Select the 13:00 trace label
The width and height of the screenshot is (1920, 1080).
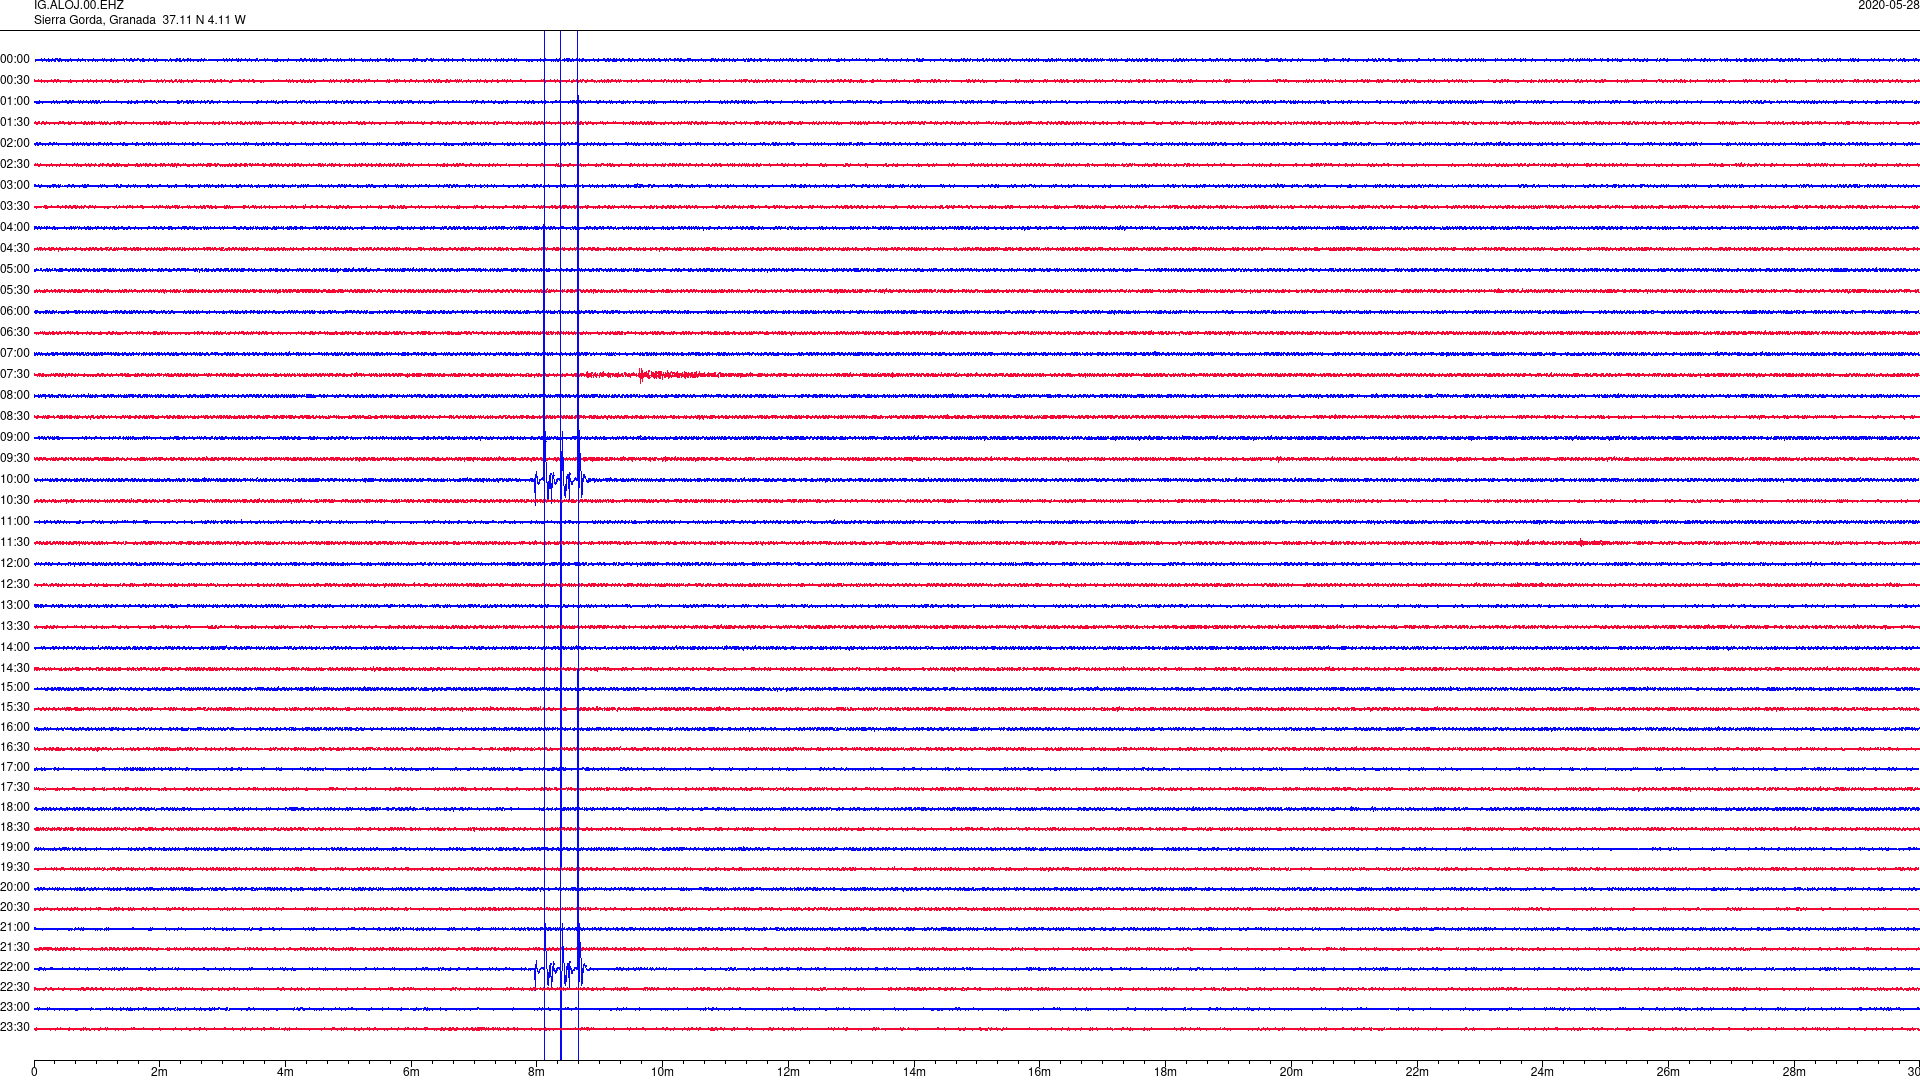coord(15,606)
